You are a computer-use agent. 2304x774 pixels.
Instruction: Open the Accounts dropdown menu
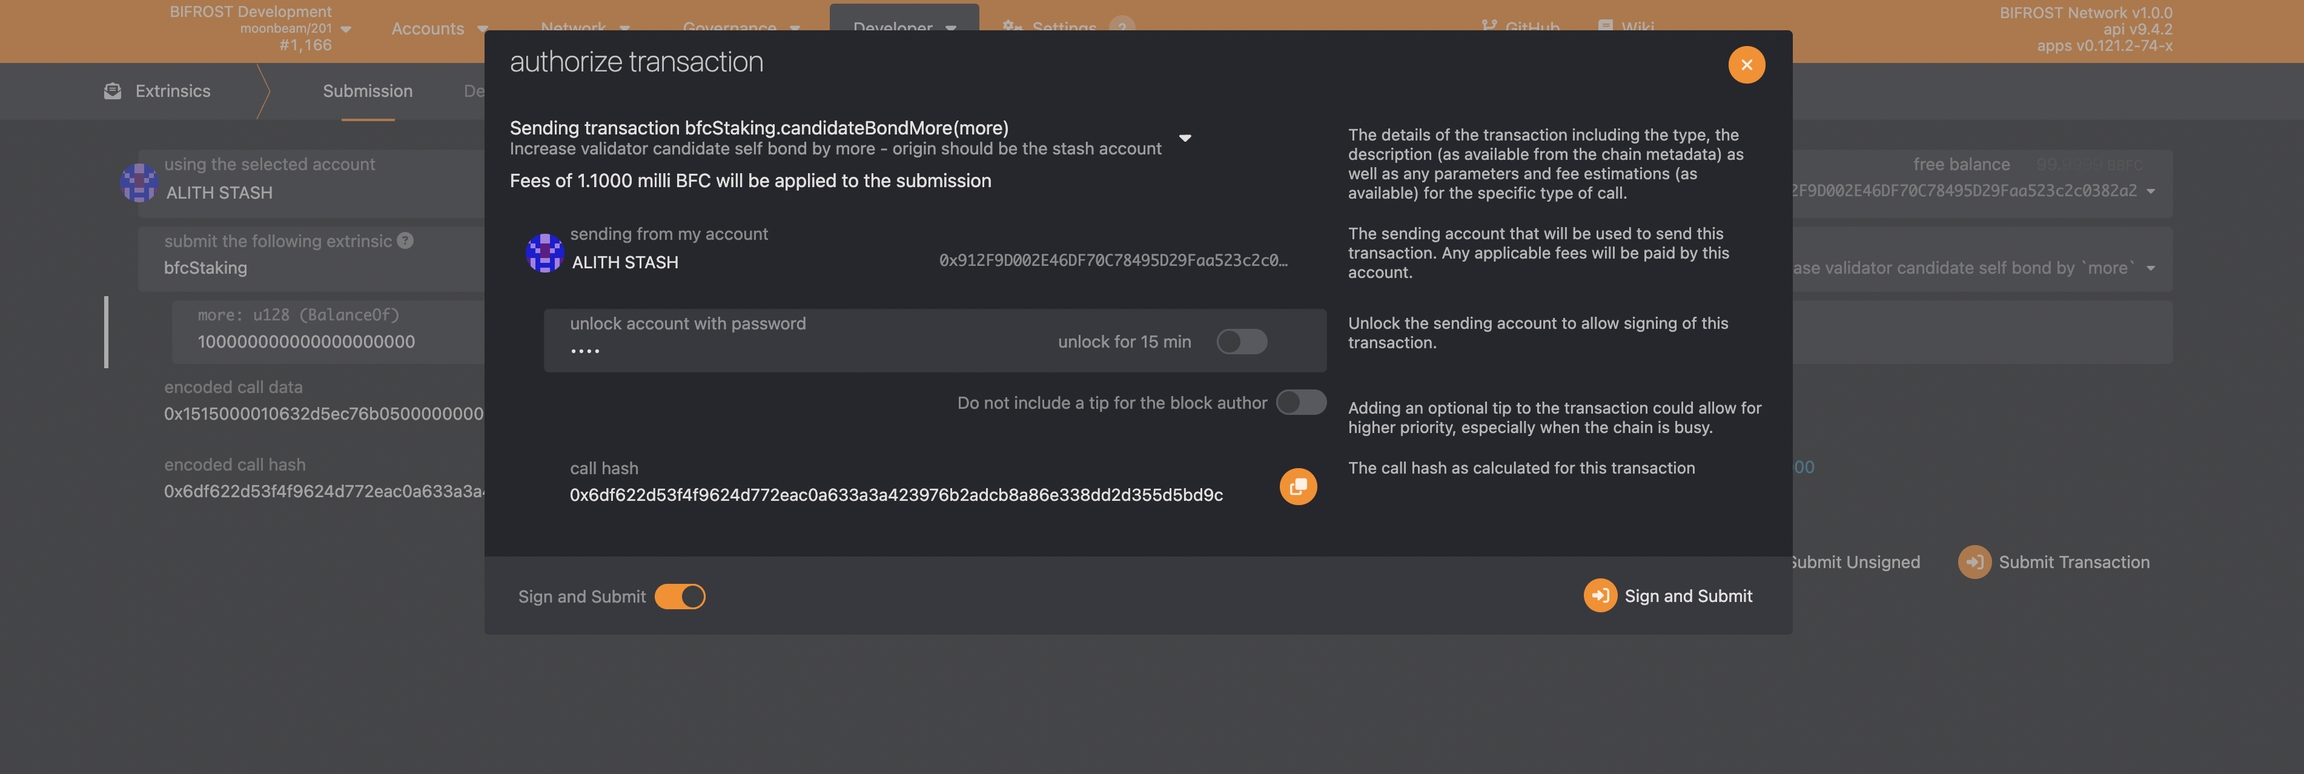click(439, 27)
